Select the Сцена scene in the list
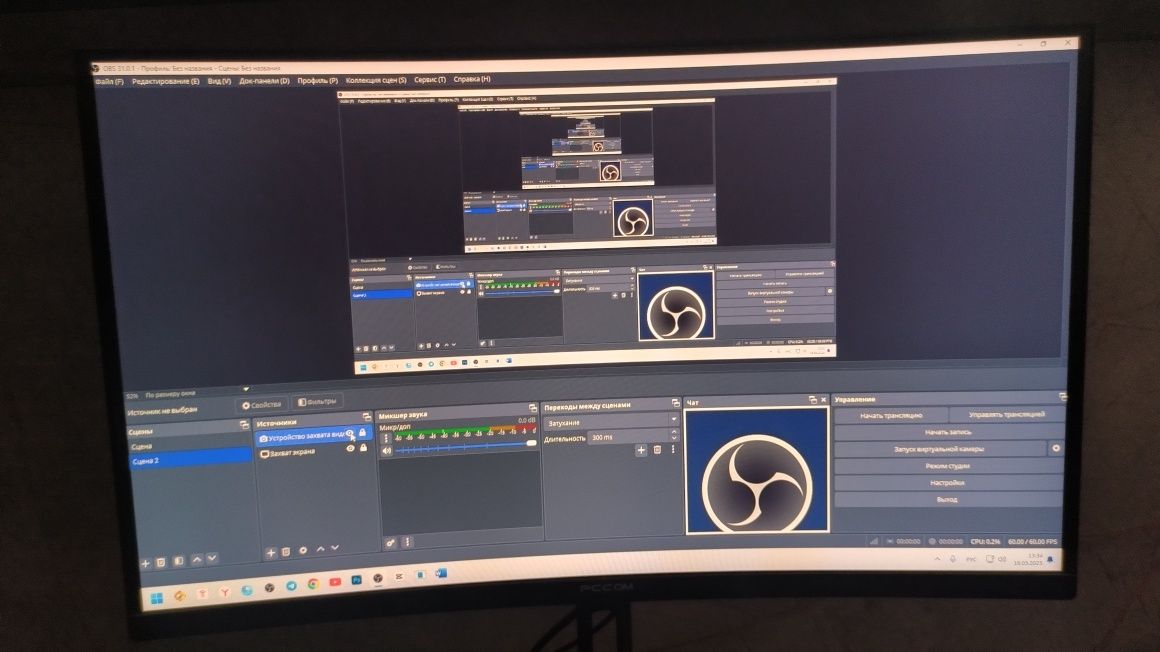 [191, 446]
